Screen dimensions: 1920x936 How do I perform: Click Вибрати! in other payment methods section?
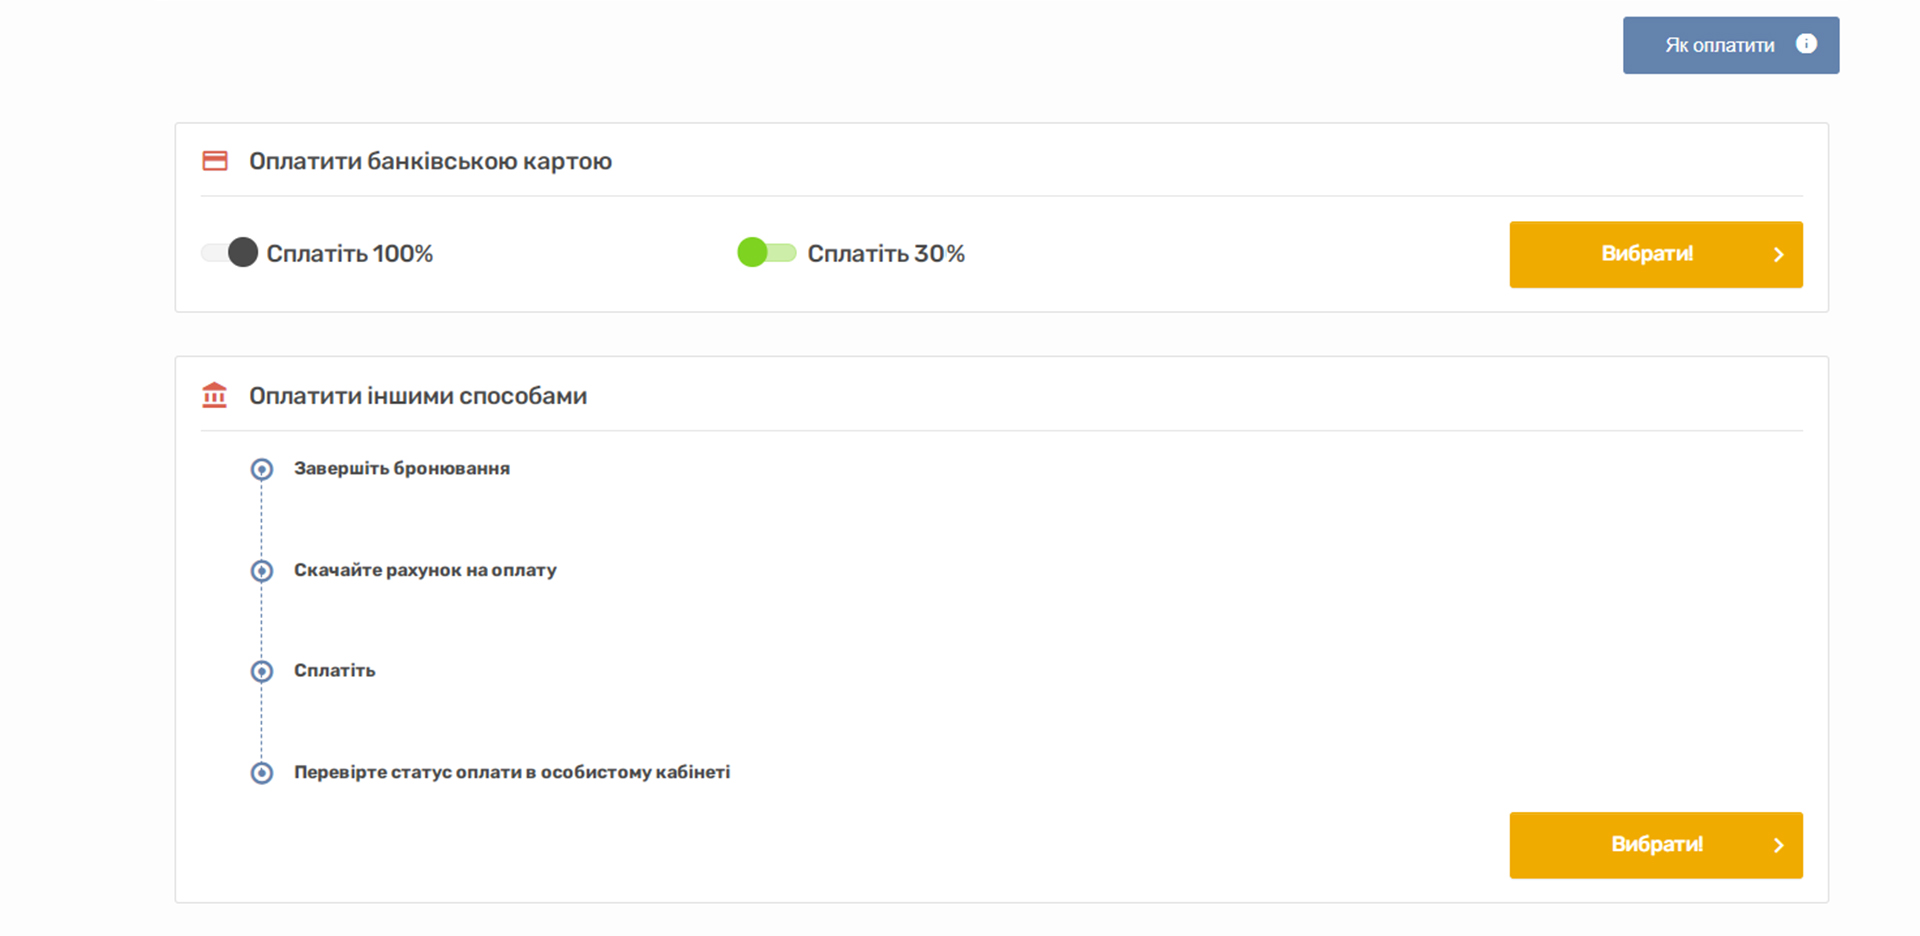1656,845
